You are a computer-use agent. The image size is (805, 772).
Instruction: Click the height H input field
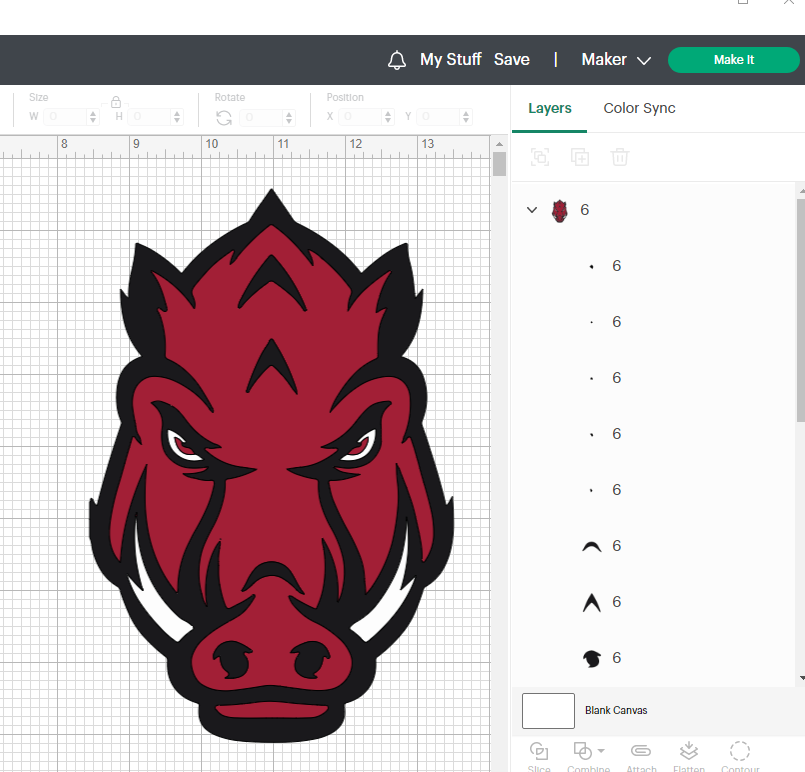(x=149, y=117)
